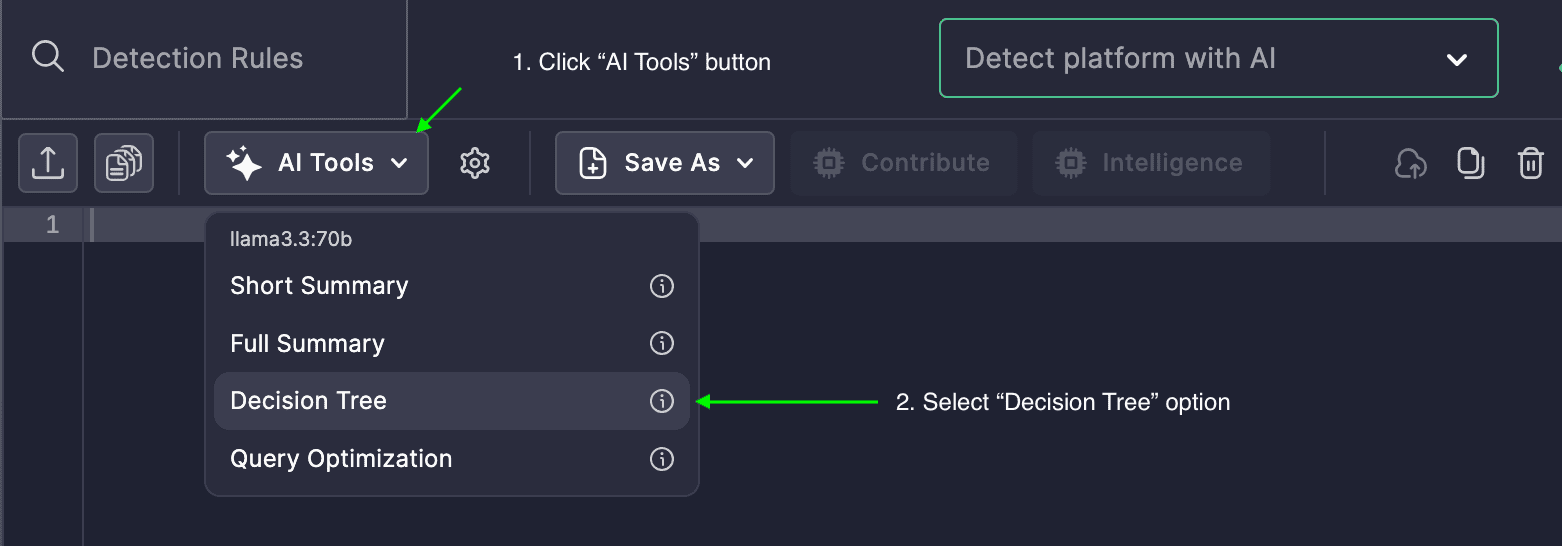The height and width of the screenshot is (546, 1562).
Task: Select the Short Summary menu option
Action: [320, 286]
